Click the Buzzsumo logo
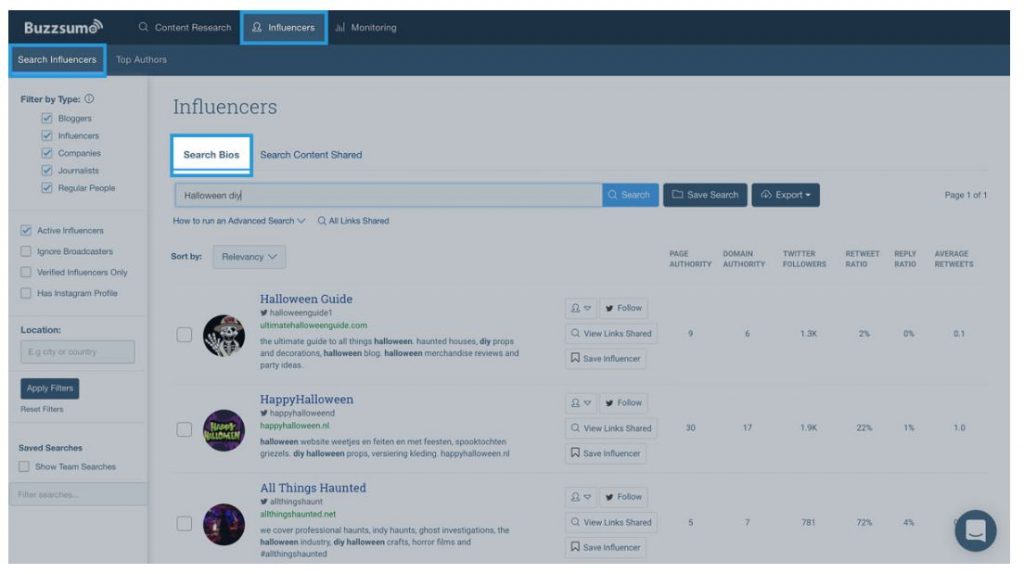 click(63, 27)
